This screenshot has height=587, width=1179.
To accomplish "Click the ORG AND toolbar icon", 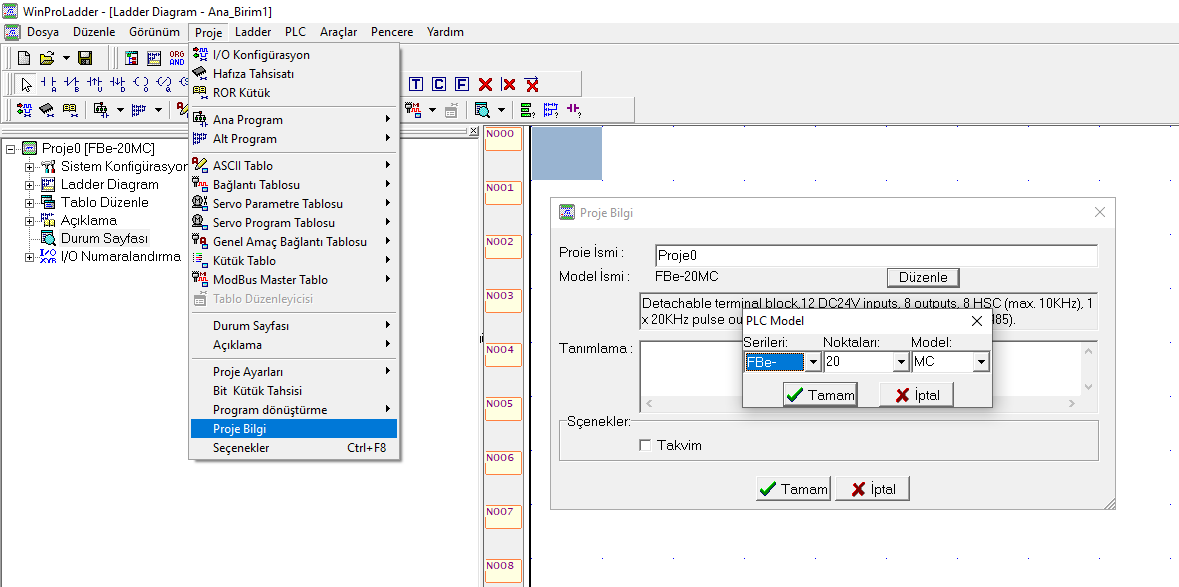I will (177, 58).
